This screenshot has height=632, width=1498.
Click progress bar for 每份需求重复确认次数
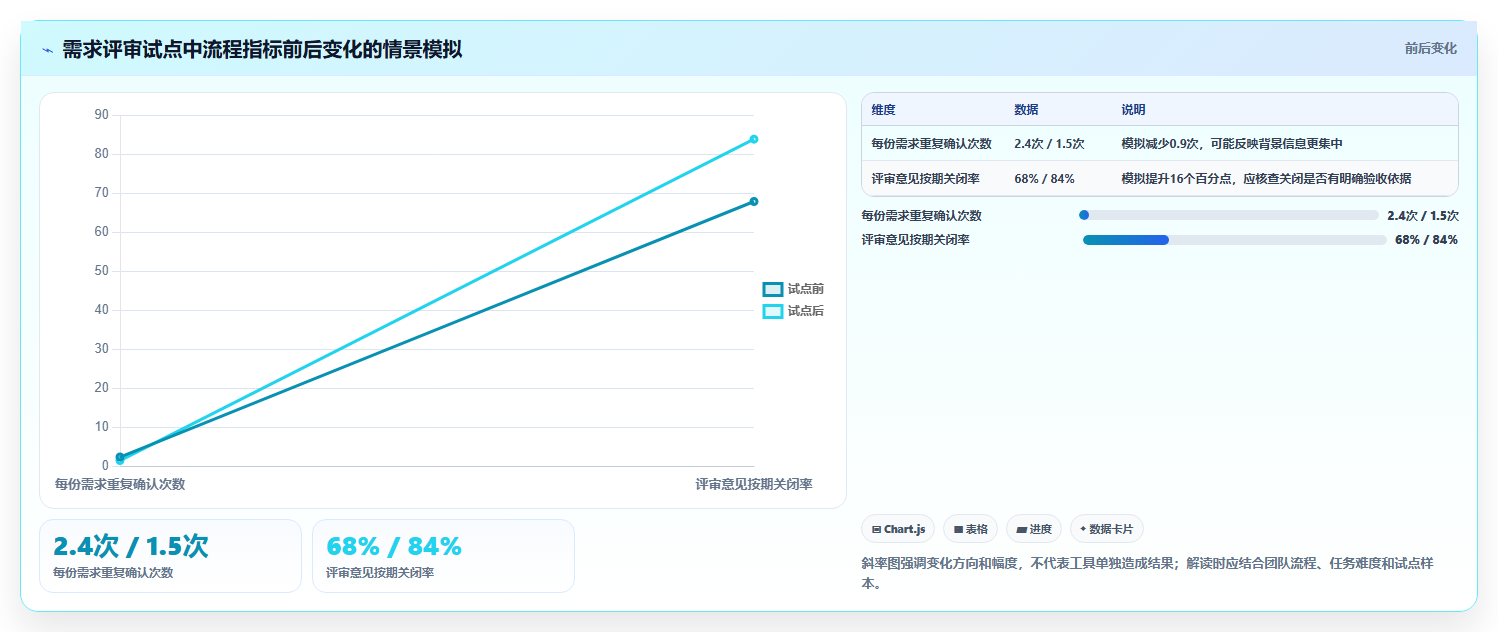click(1229, 215)
